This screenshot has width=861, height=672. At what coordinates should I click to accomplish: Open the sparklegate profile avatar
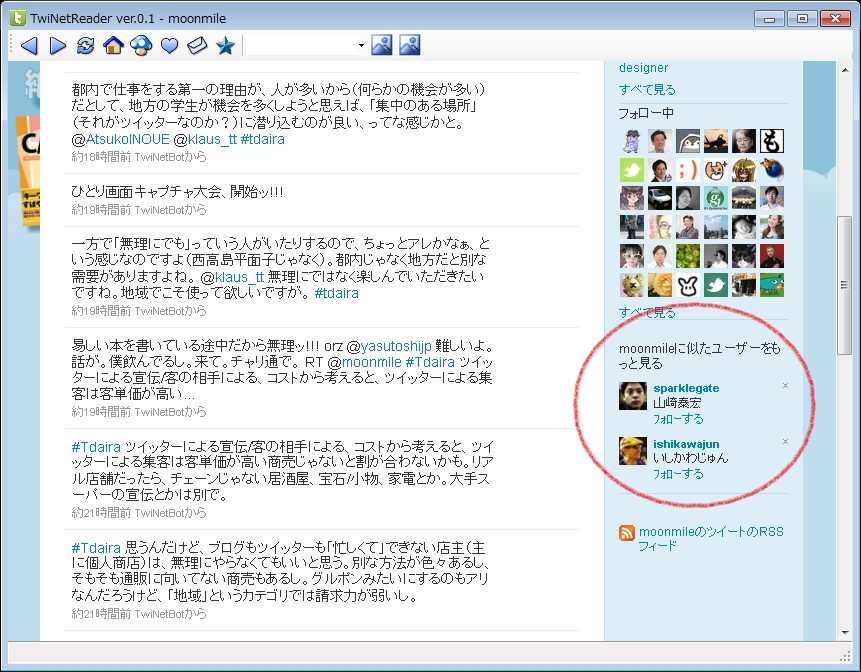click(632, 396)
